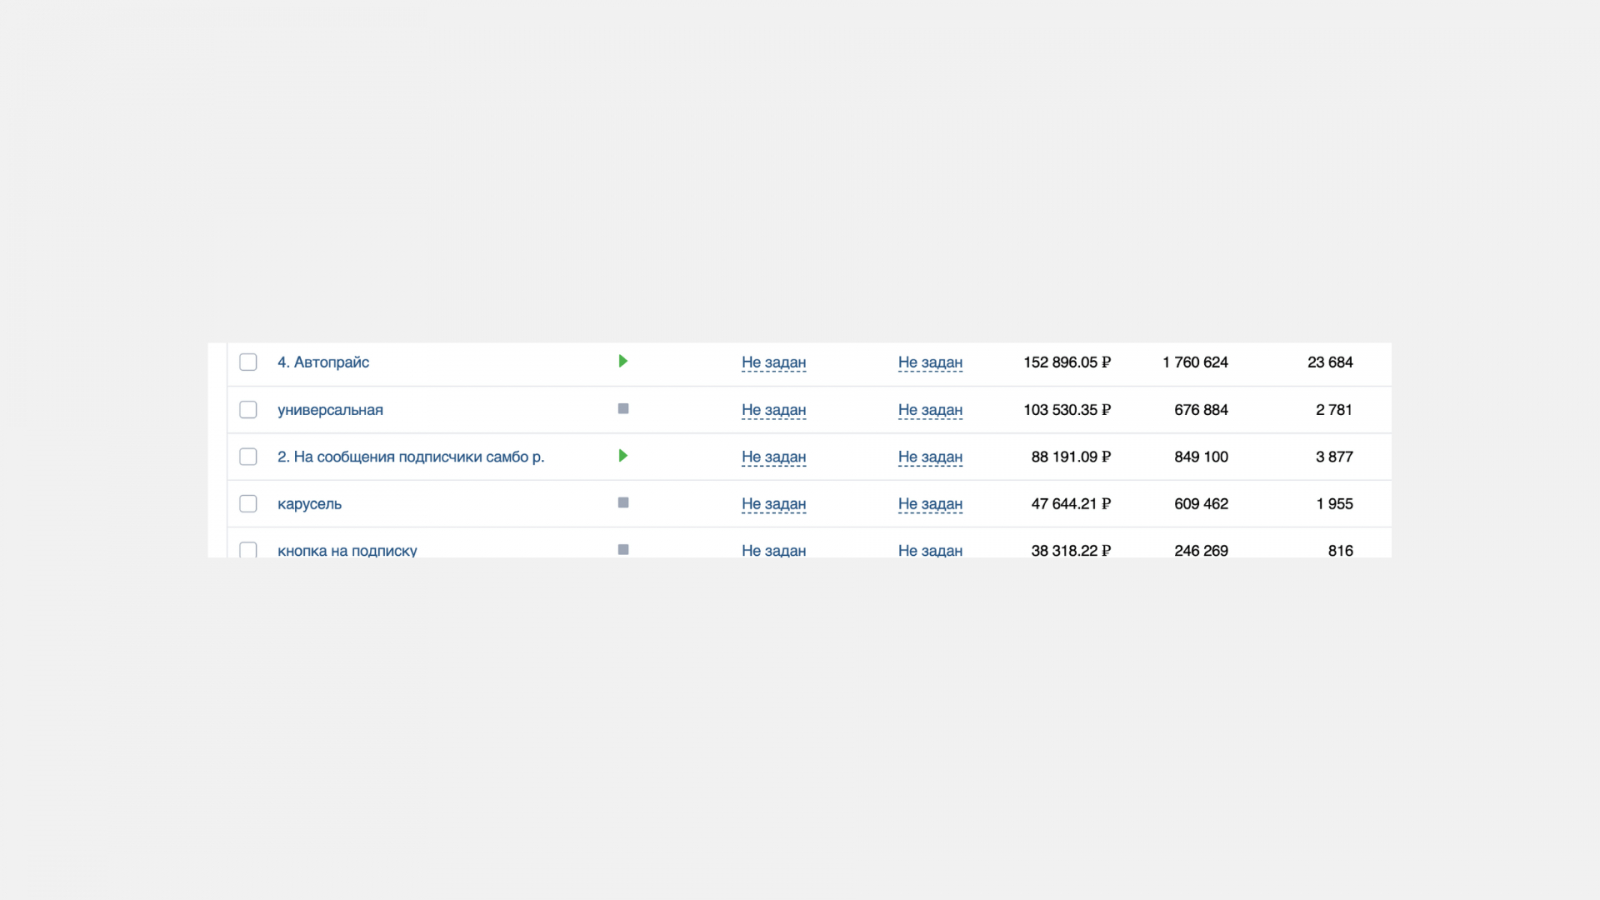Go to the карусель campaign
Screen dimensions: 1600x900
tap(309, 504)
